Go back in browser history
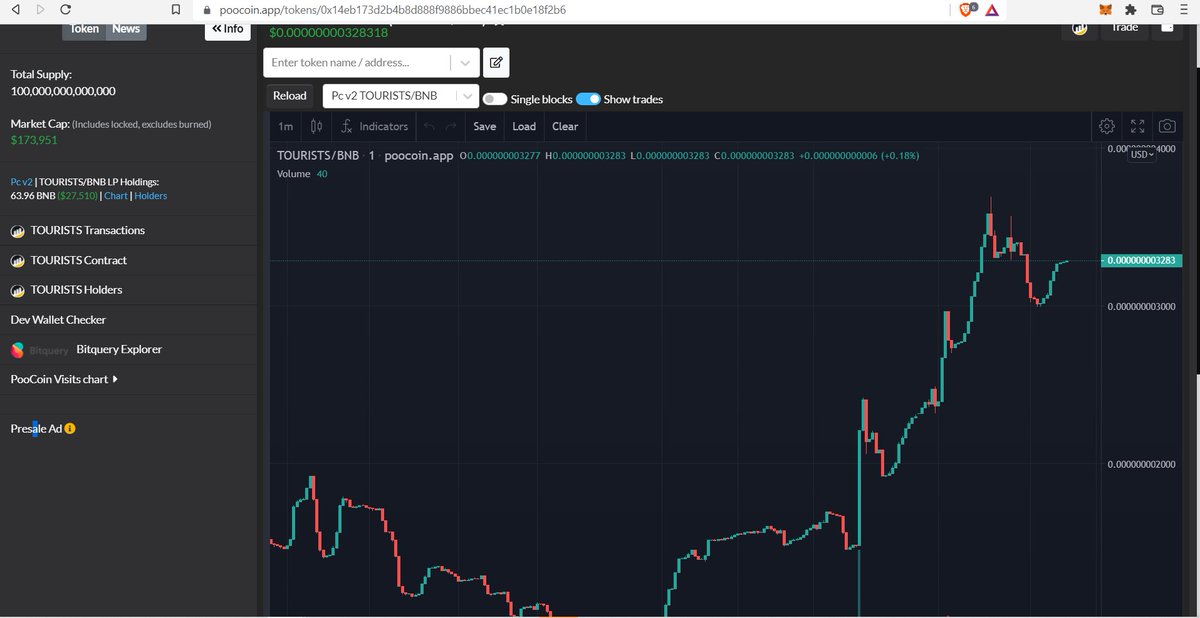Screen dimensions: 1200x618 [x=16, y=9]
